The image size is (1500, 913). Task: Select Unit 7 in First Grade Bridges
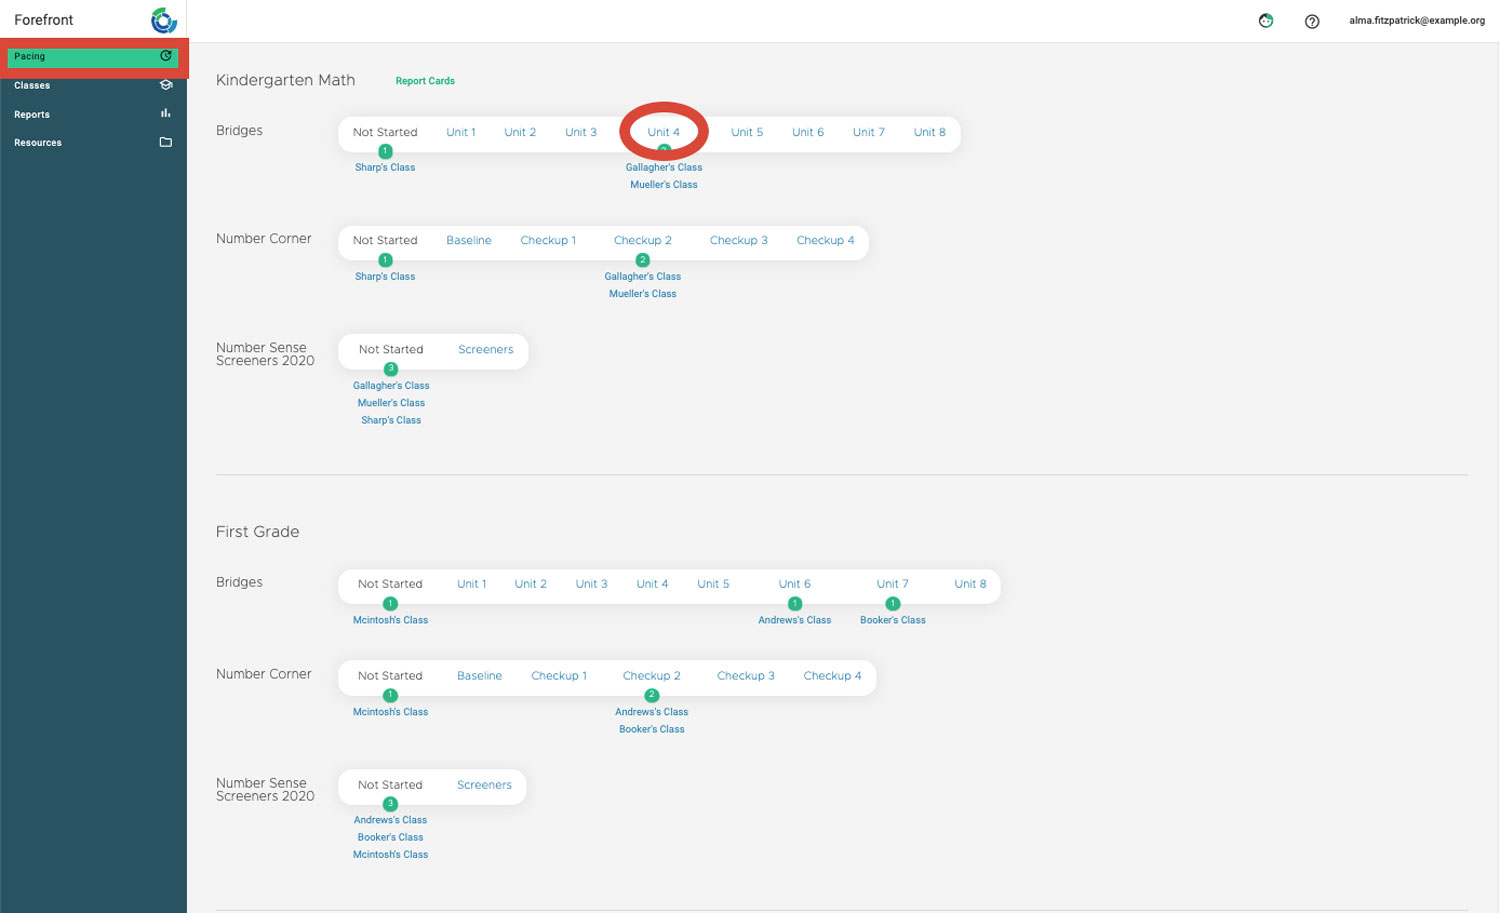[x=893, y=584]
